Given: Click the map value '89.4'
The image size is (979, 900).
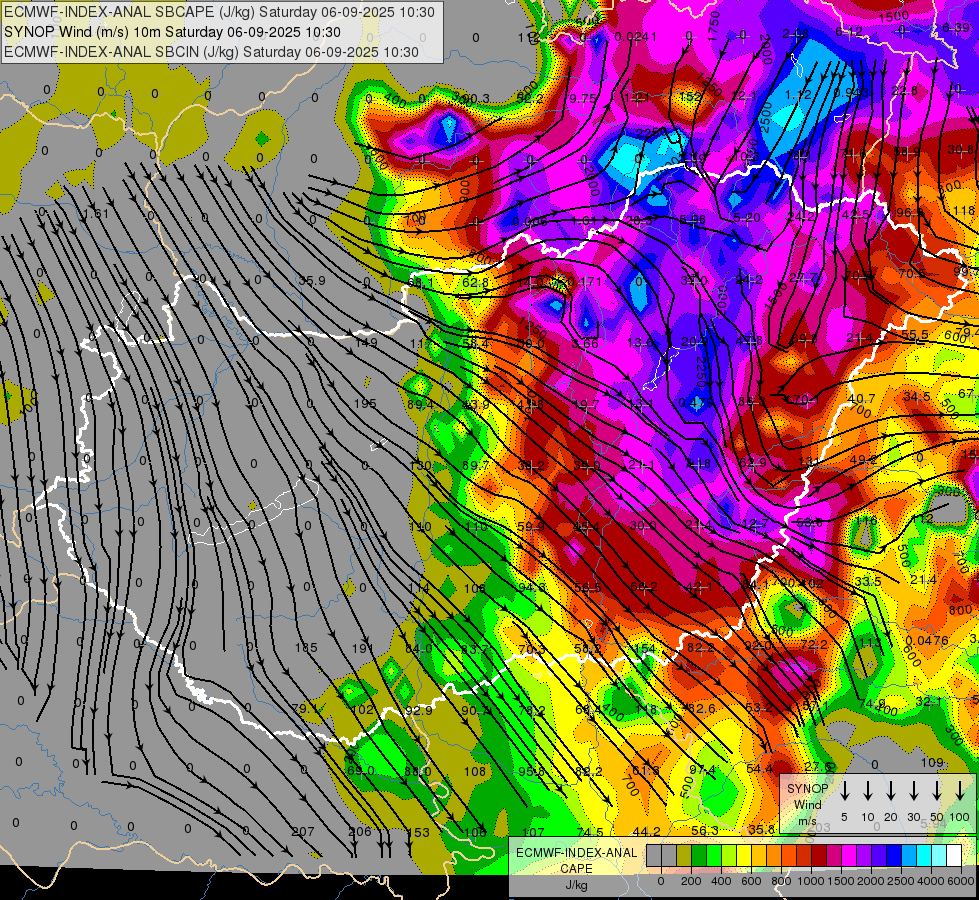Looking at the screenshot, I should point(420,405).
